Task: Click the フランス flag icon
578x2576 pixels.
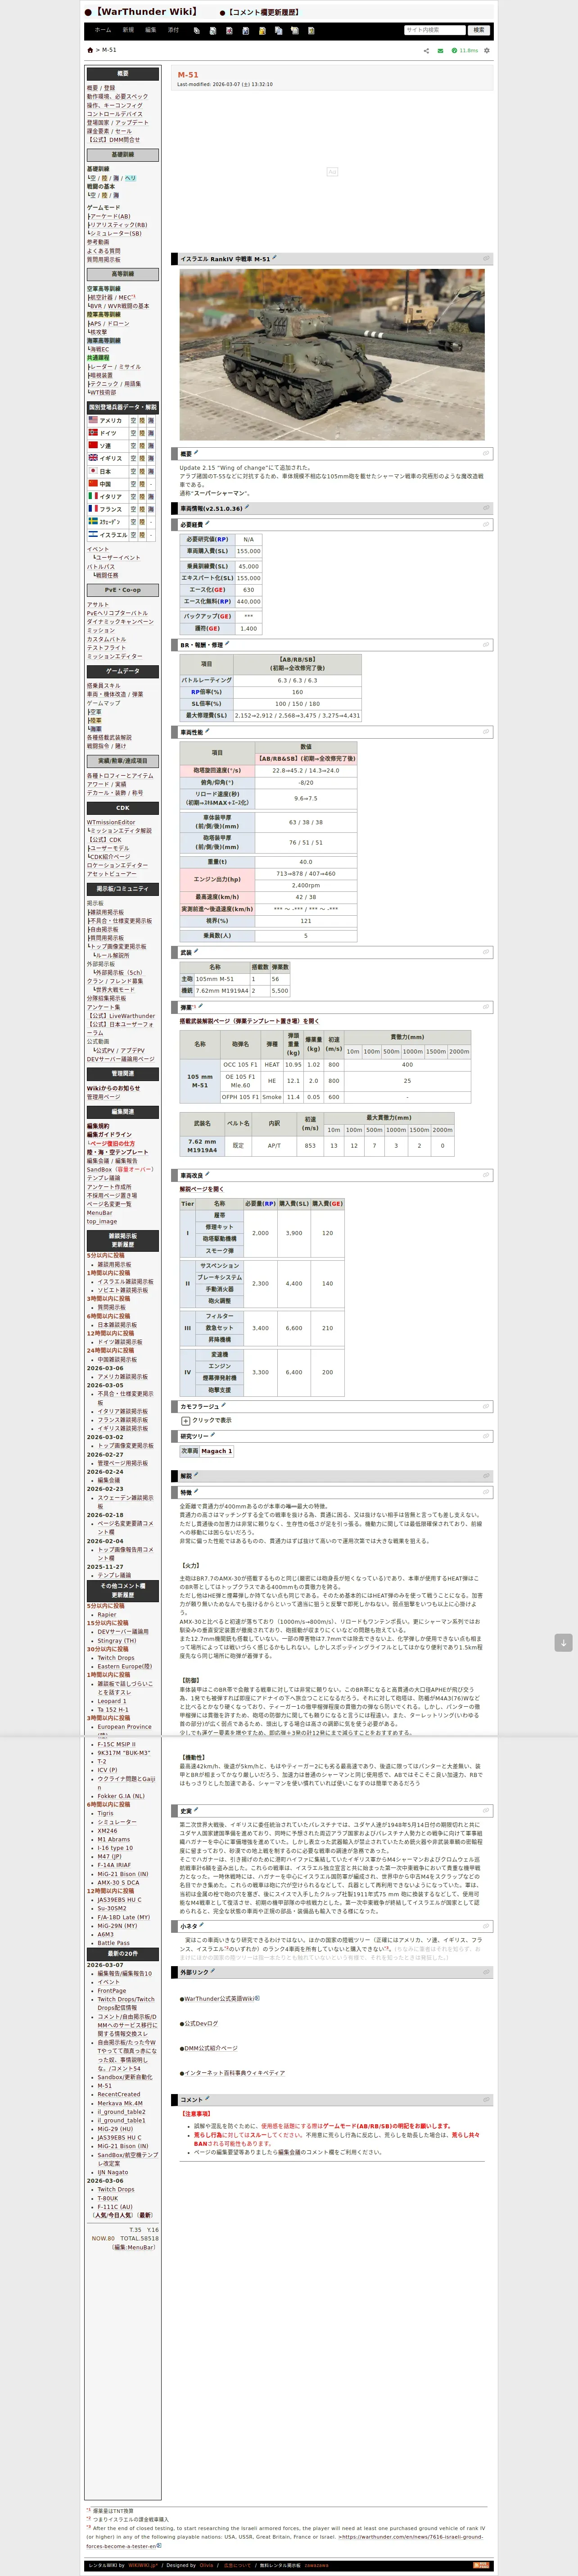Action: tap(93, 509)
